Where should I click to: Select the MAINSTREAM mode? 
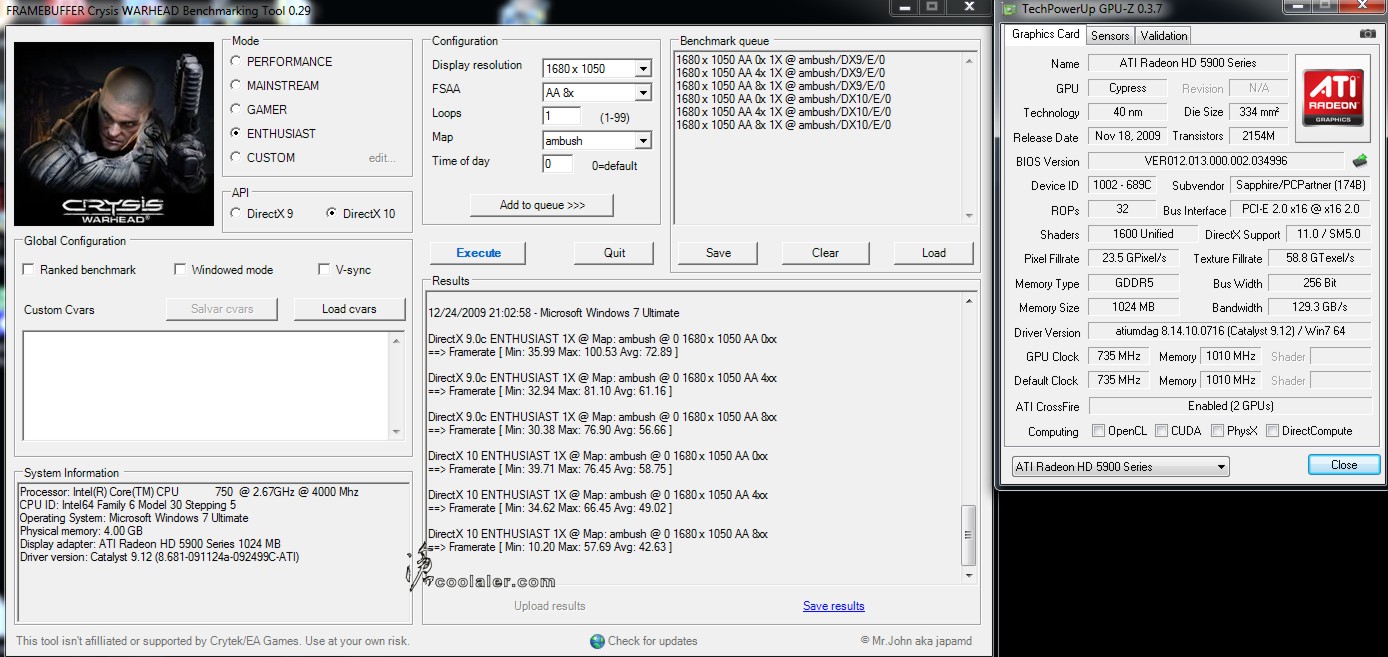(235, 85)
